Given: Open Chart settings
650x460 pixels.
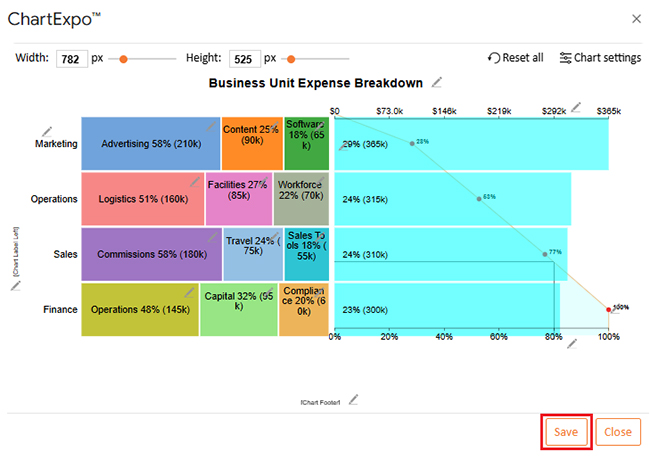Looking at the screenshot, I should [600, 58].
